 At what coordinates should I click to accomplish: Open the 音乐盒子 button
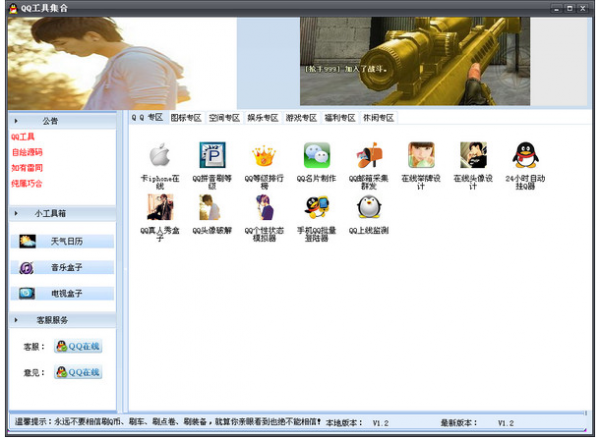coord(62,268)
